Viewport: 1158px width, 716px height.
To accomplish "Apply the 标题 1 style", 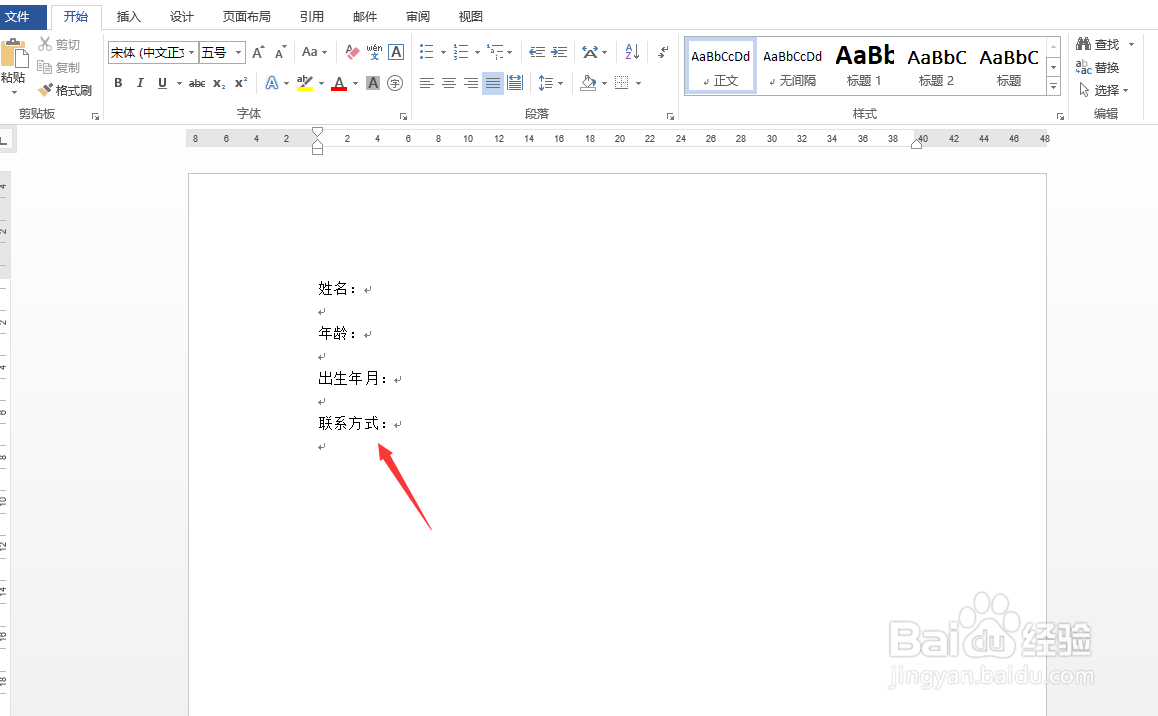I will 864,65.
